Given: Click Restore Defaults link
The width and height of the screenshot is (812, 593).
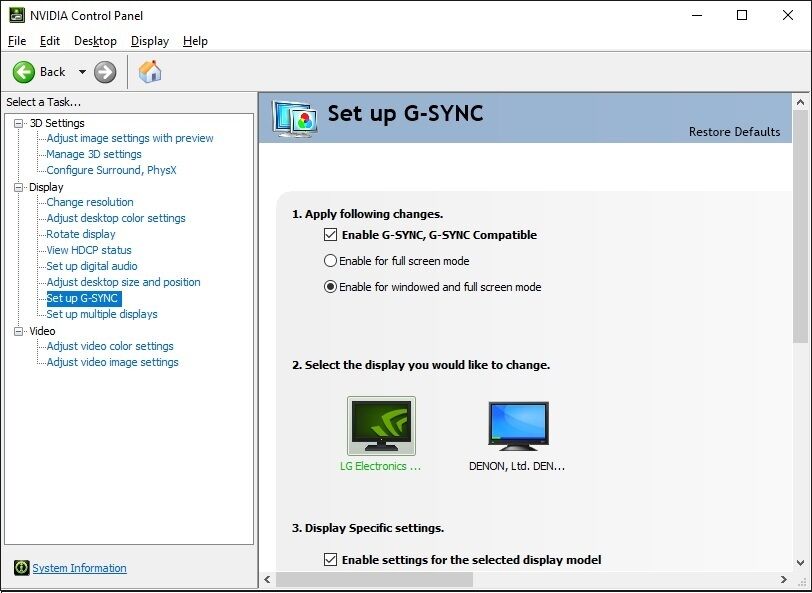Looking at the screenshot, I should tap(734, 132).
